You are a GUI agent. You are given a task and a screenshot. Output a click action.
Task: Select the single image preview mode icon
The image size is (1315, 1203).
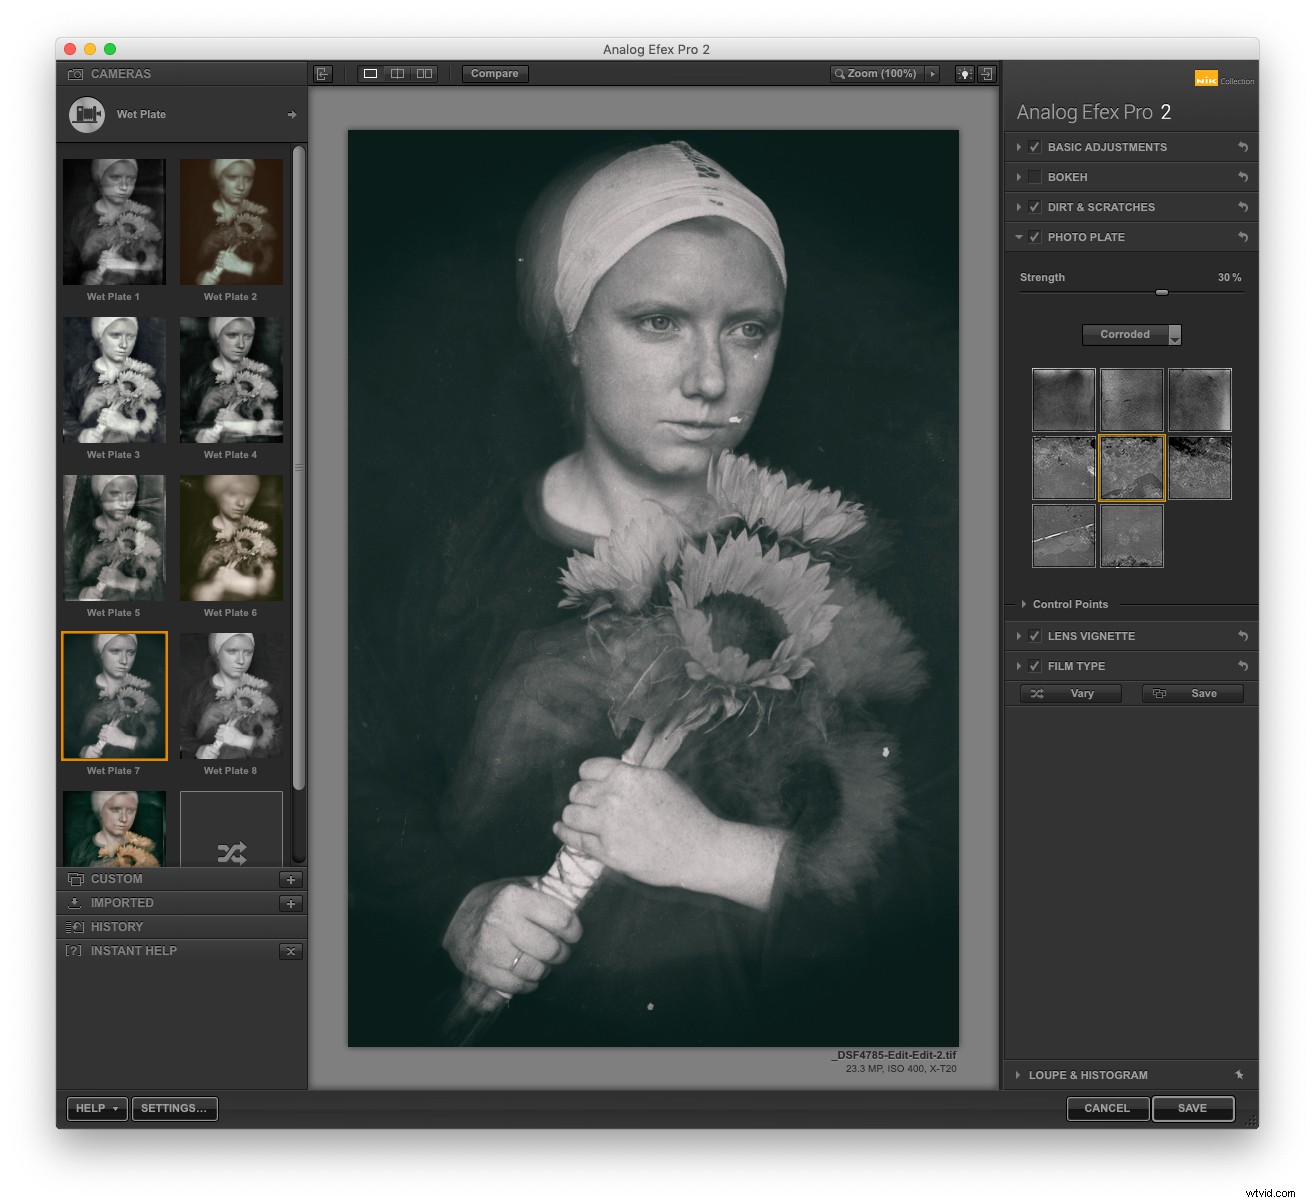(371, 73)
